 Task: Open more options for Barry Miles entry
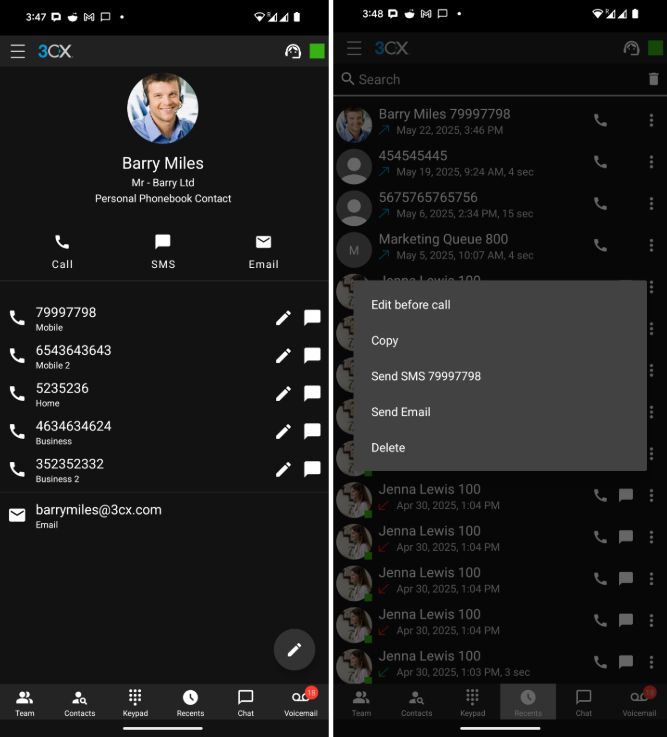651,121
